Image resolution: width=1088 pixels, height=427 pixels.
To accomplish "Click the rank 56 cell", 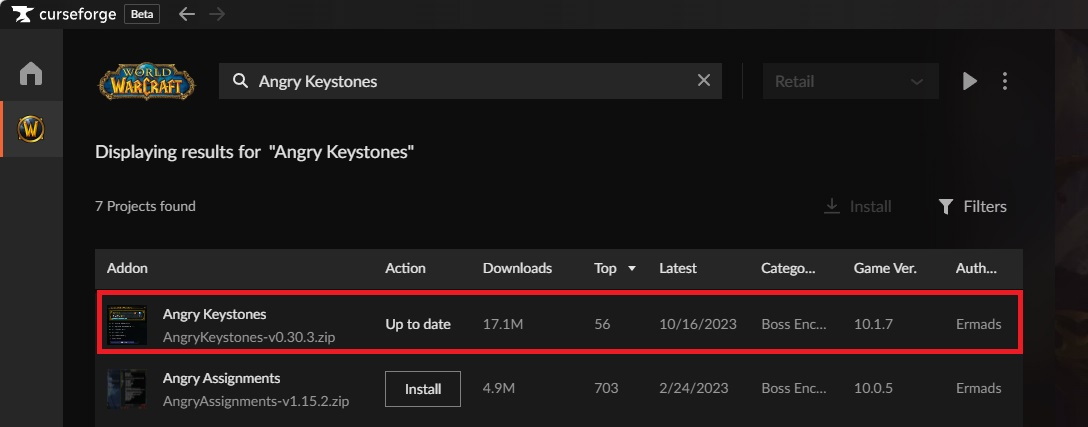I will click(x=602, y=324).
